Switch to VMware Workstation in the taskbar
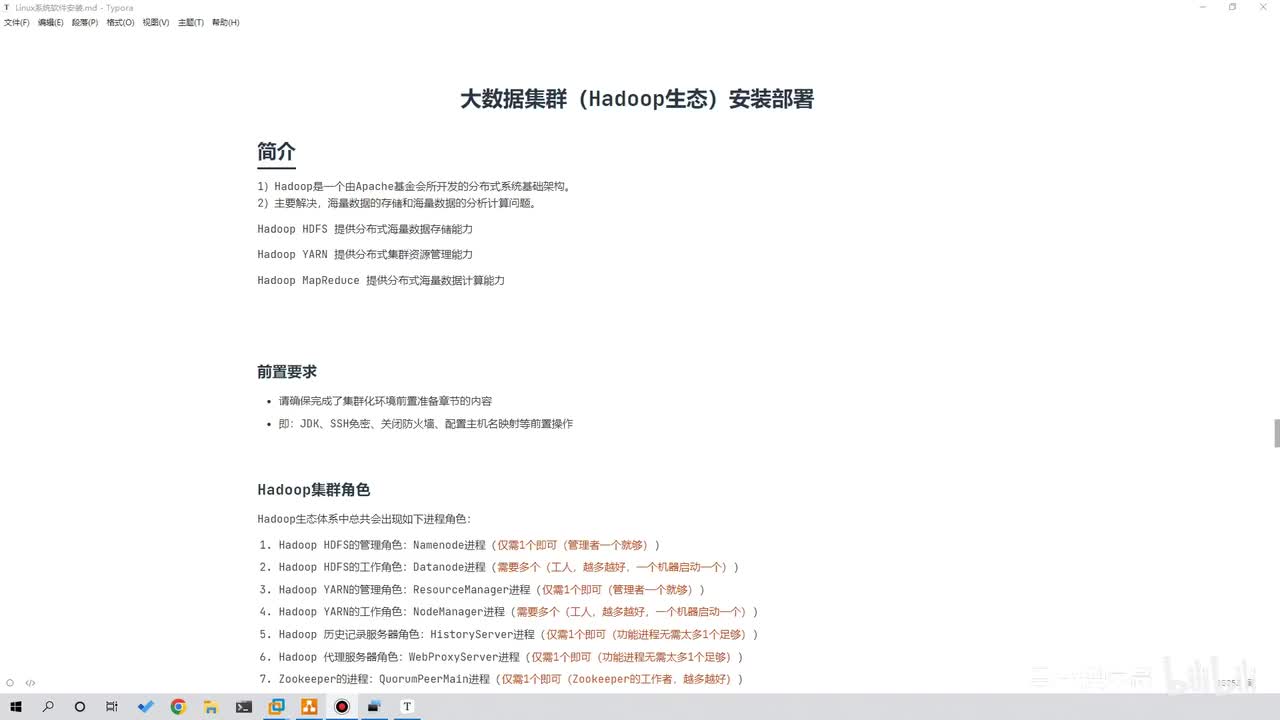The height and width of the screenshot is (720, 1280). coord(276,707)
